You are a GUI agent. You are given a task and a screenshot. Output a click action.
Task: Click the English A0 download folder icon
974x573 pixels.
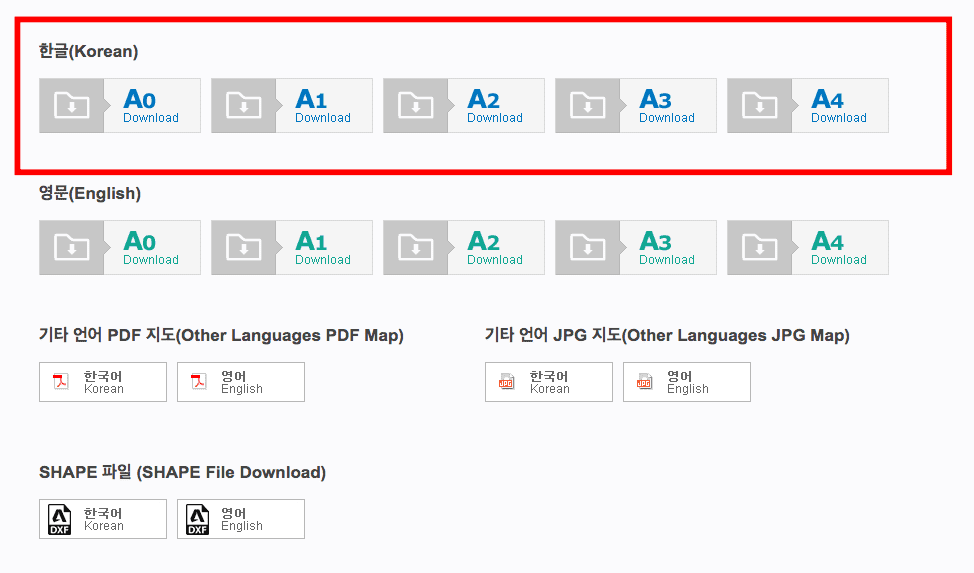pos(71,247)
